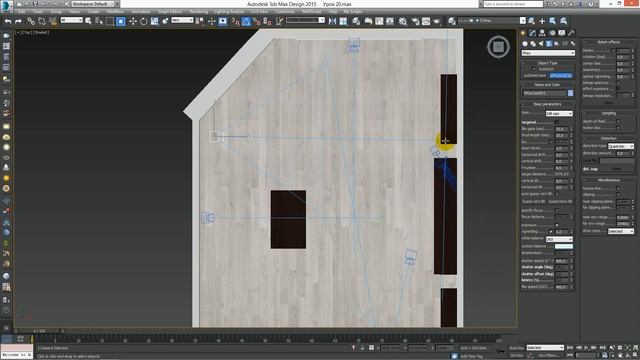Click the custom balance color swatch
The width and height of the screenshot is (640, 360).
(x=564, y=246)
